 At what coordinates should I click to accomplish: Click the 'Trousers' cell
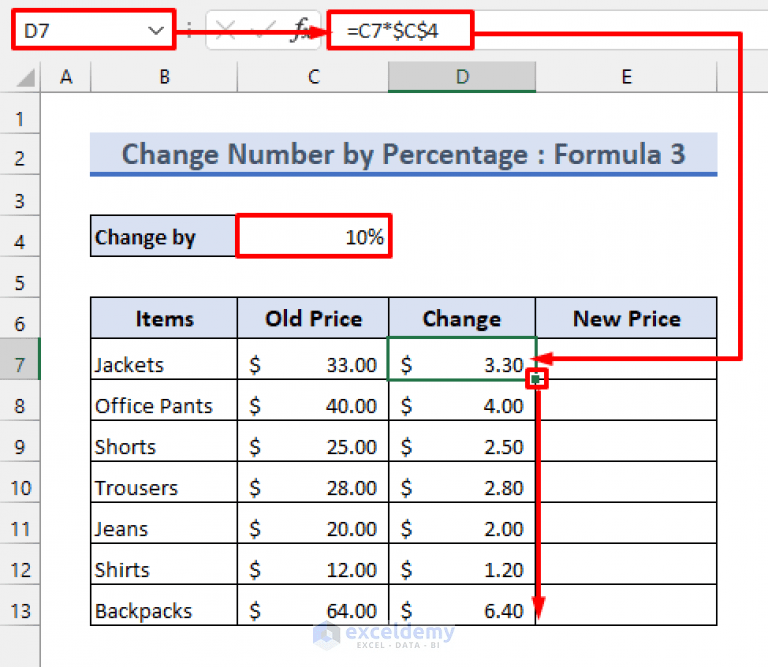[164, 482]
